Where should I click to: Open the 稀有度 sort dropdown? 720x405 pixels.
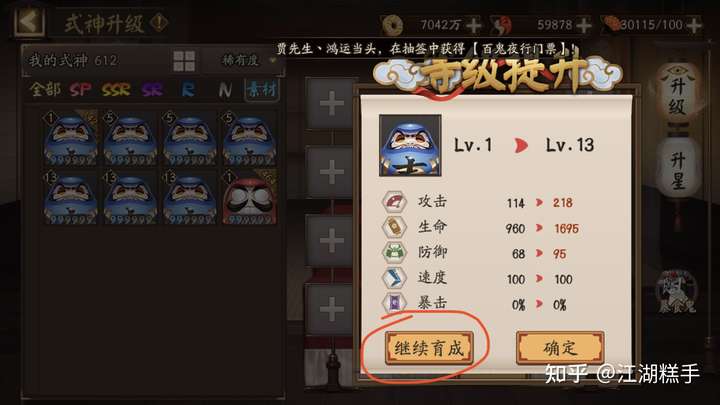248,60
